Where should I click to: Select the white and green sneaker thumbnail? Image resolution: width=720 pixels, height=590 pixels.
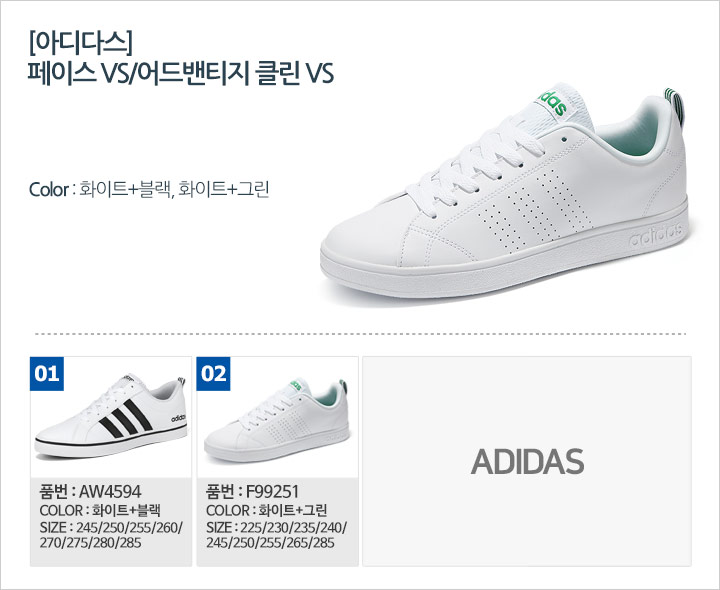click(277, 420)
